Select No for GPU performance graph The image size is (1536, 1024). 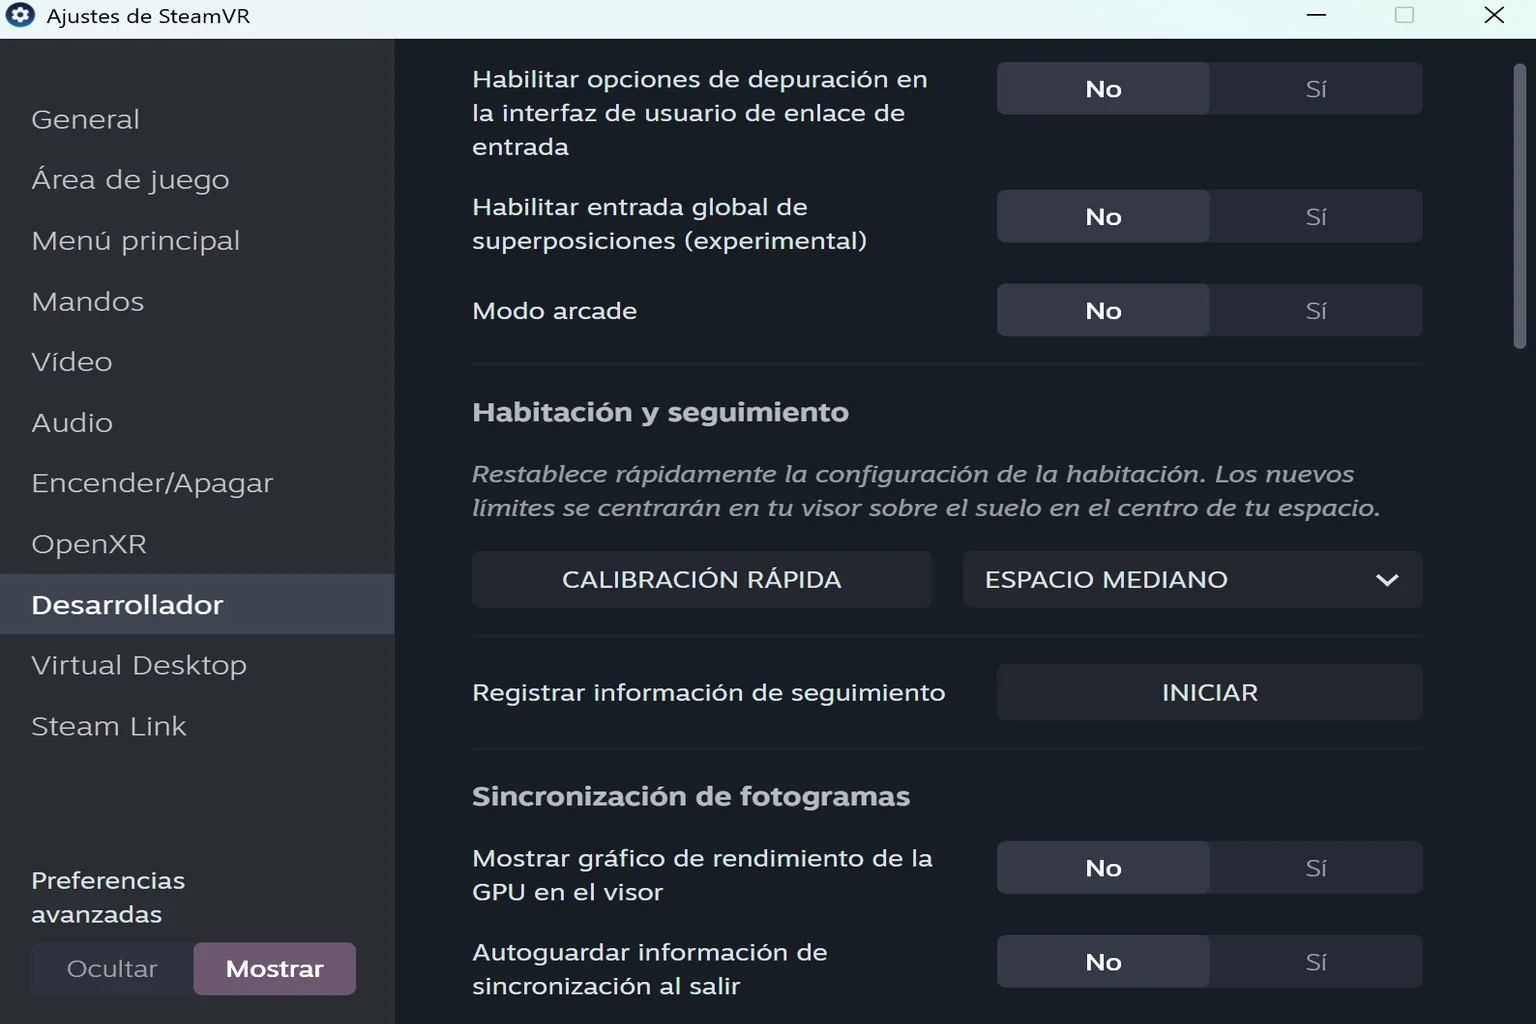pyautogui.click(x=1103, y=868)
